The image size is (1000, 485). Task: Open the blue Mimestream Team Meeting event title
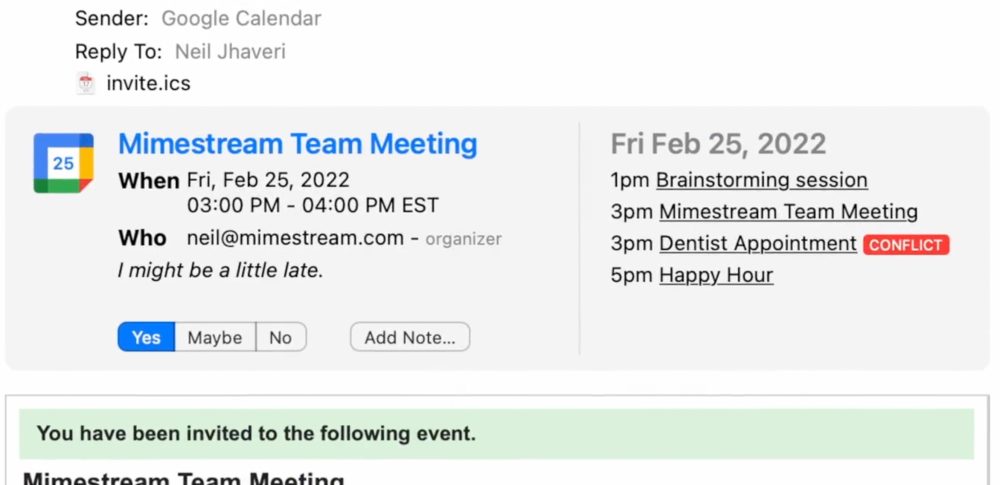(298, 144)
